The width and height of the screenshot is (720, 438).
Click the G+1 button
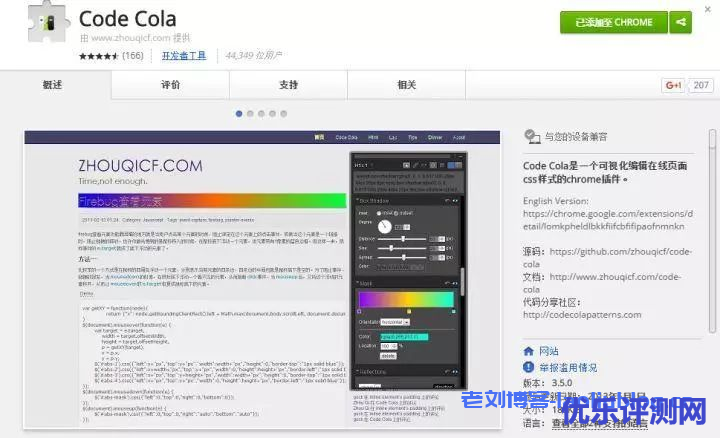pos(673,86)
